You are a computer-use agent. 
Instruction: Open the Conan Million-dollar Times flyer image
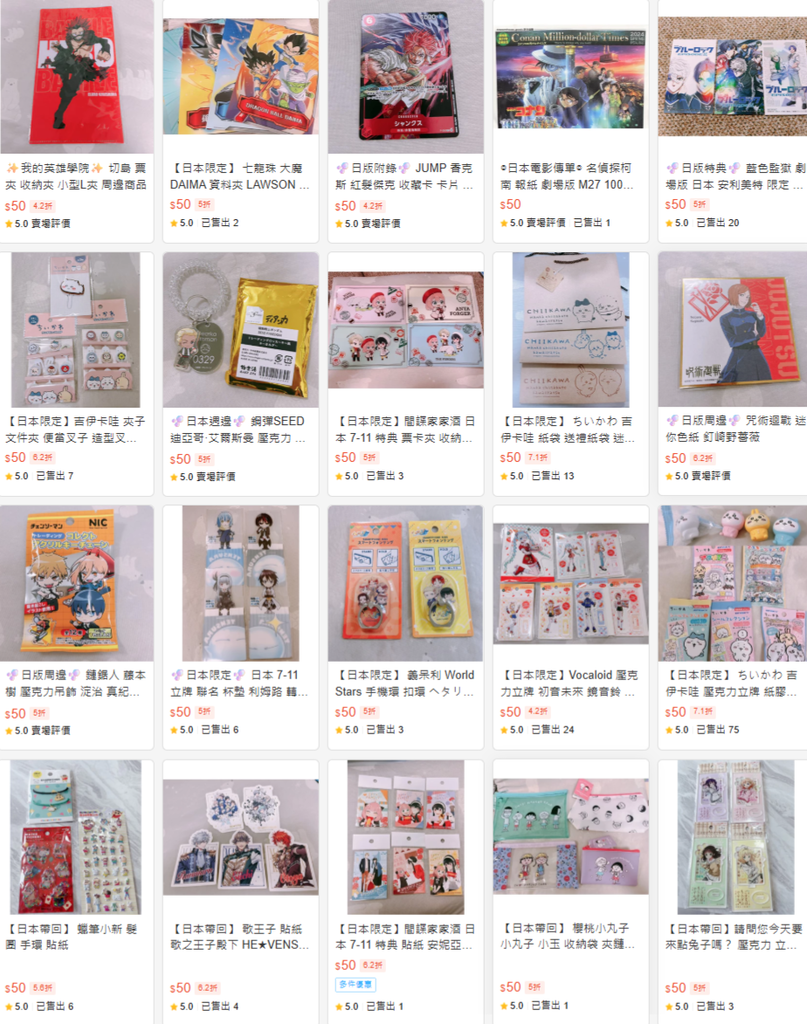[571, 76]
